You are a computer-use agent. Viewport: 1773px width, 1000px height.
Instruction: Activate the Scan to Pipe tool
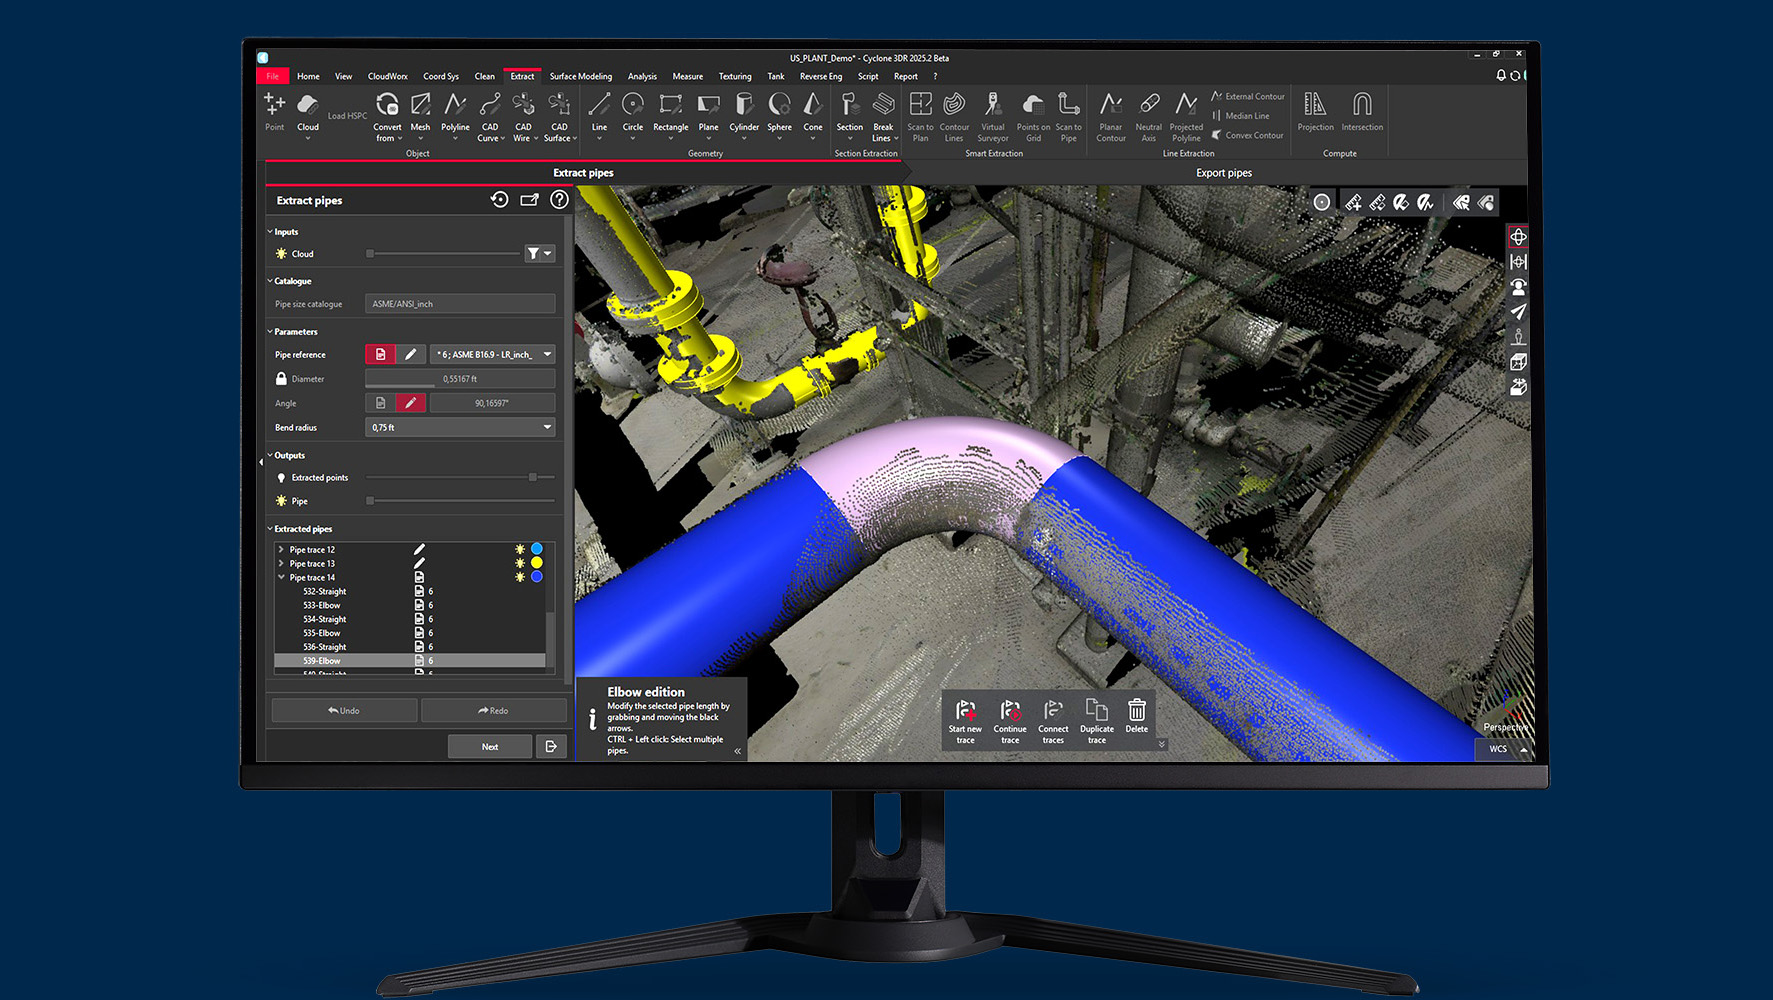(1068, 116)
